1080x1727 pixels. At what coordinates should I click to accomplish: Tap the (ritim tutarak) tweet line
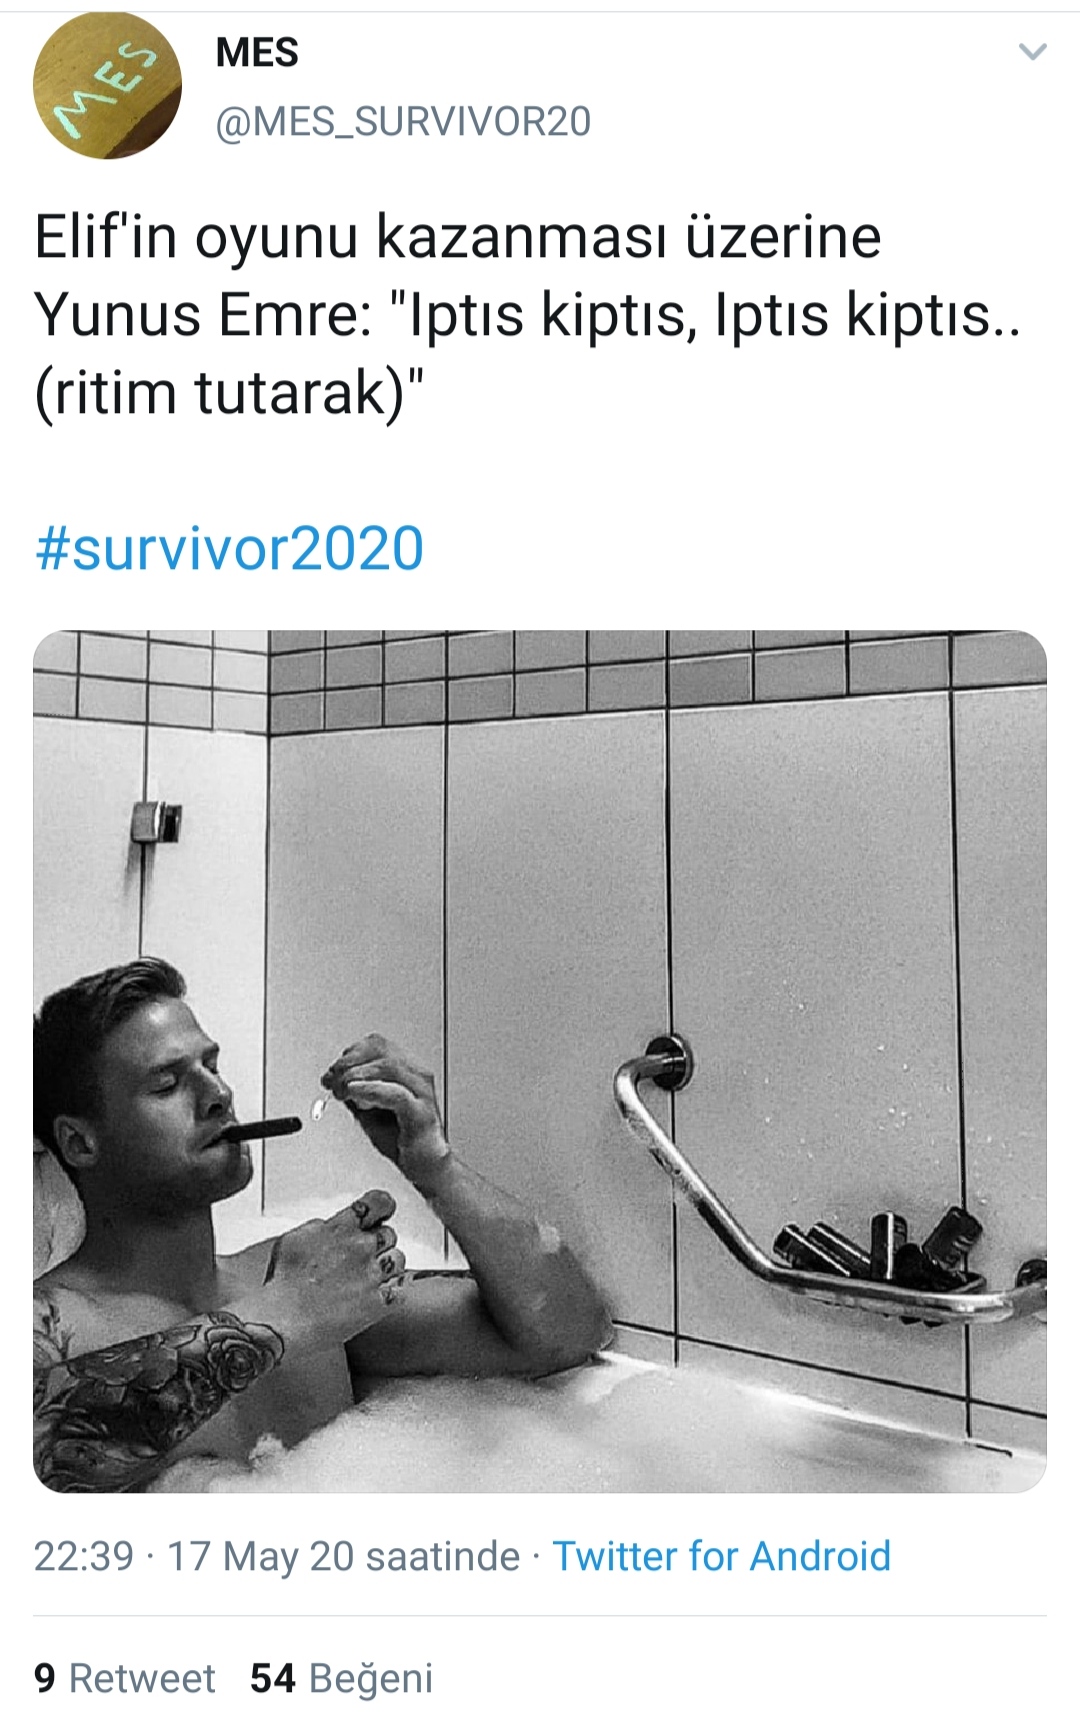pyautogui.click(x=230, y=393)
